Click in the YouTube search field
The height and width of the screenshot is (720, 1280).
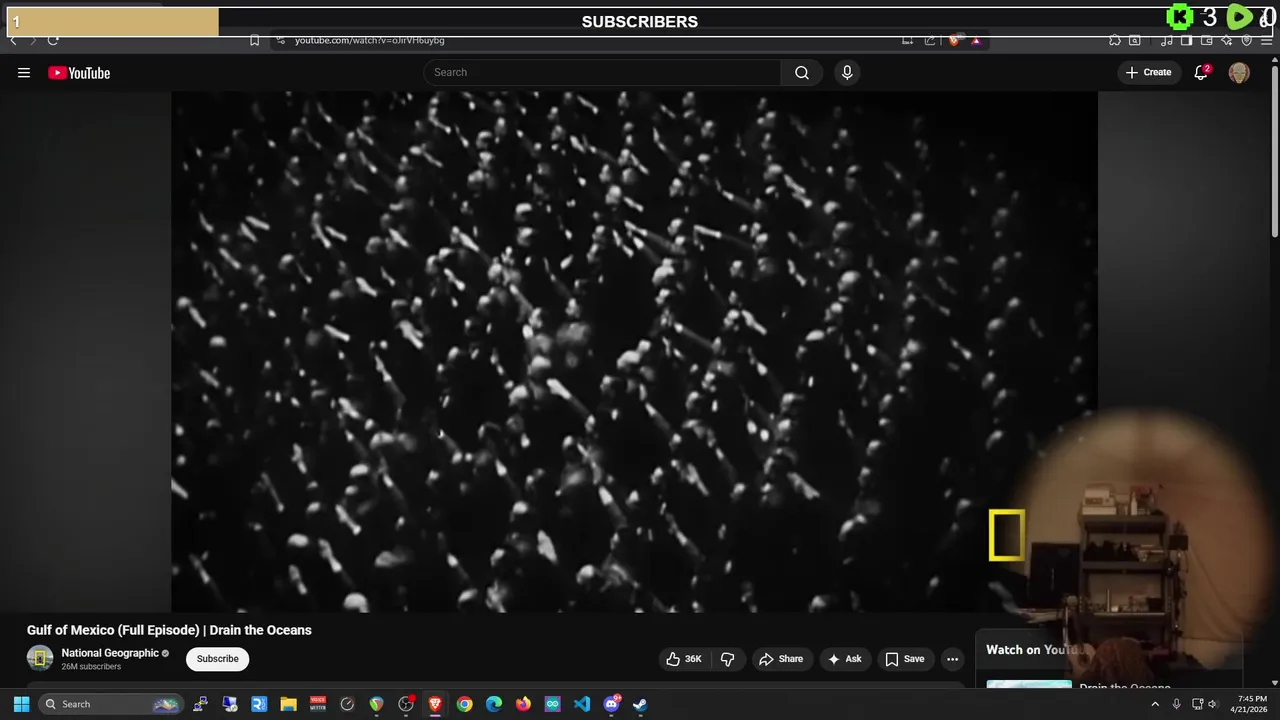pyautogui.click(x=602, y=72)
